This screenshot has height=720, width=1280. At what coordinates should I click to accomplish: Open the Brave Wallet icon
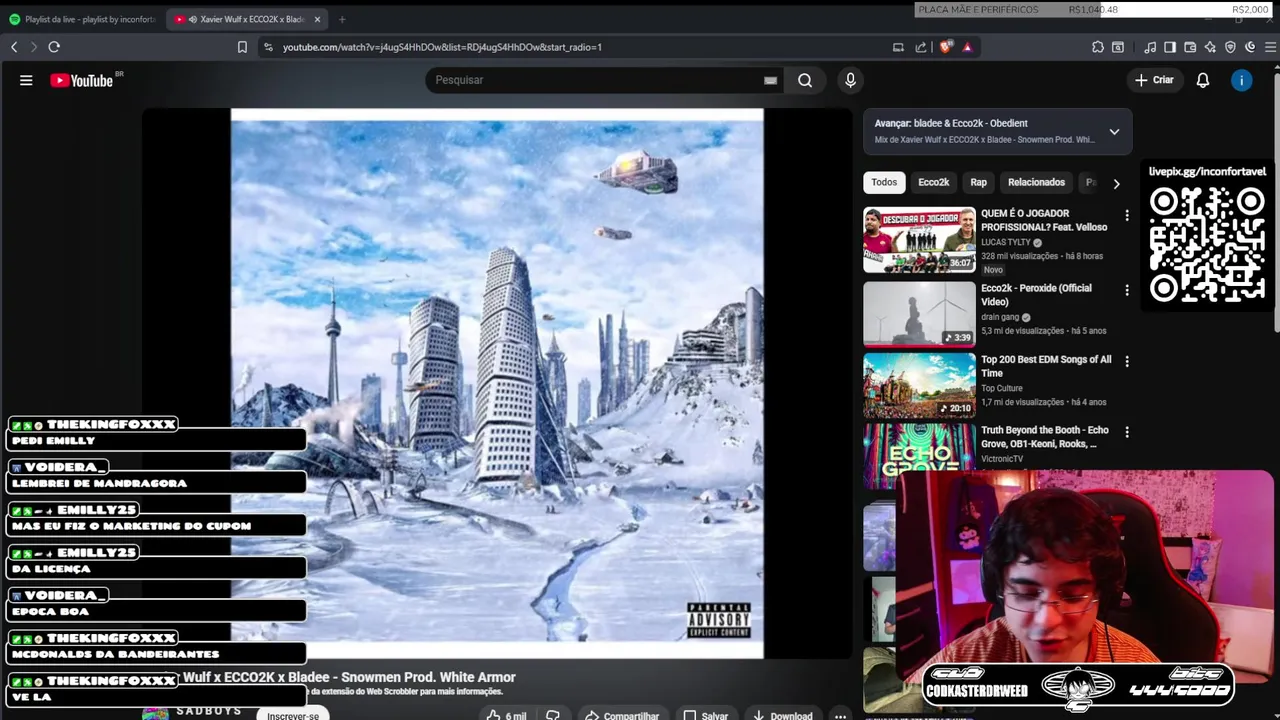pyautogui.click(x=1190, y=47)
